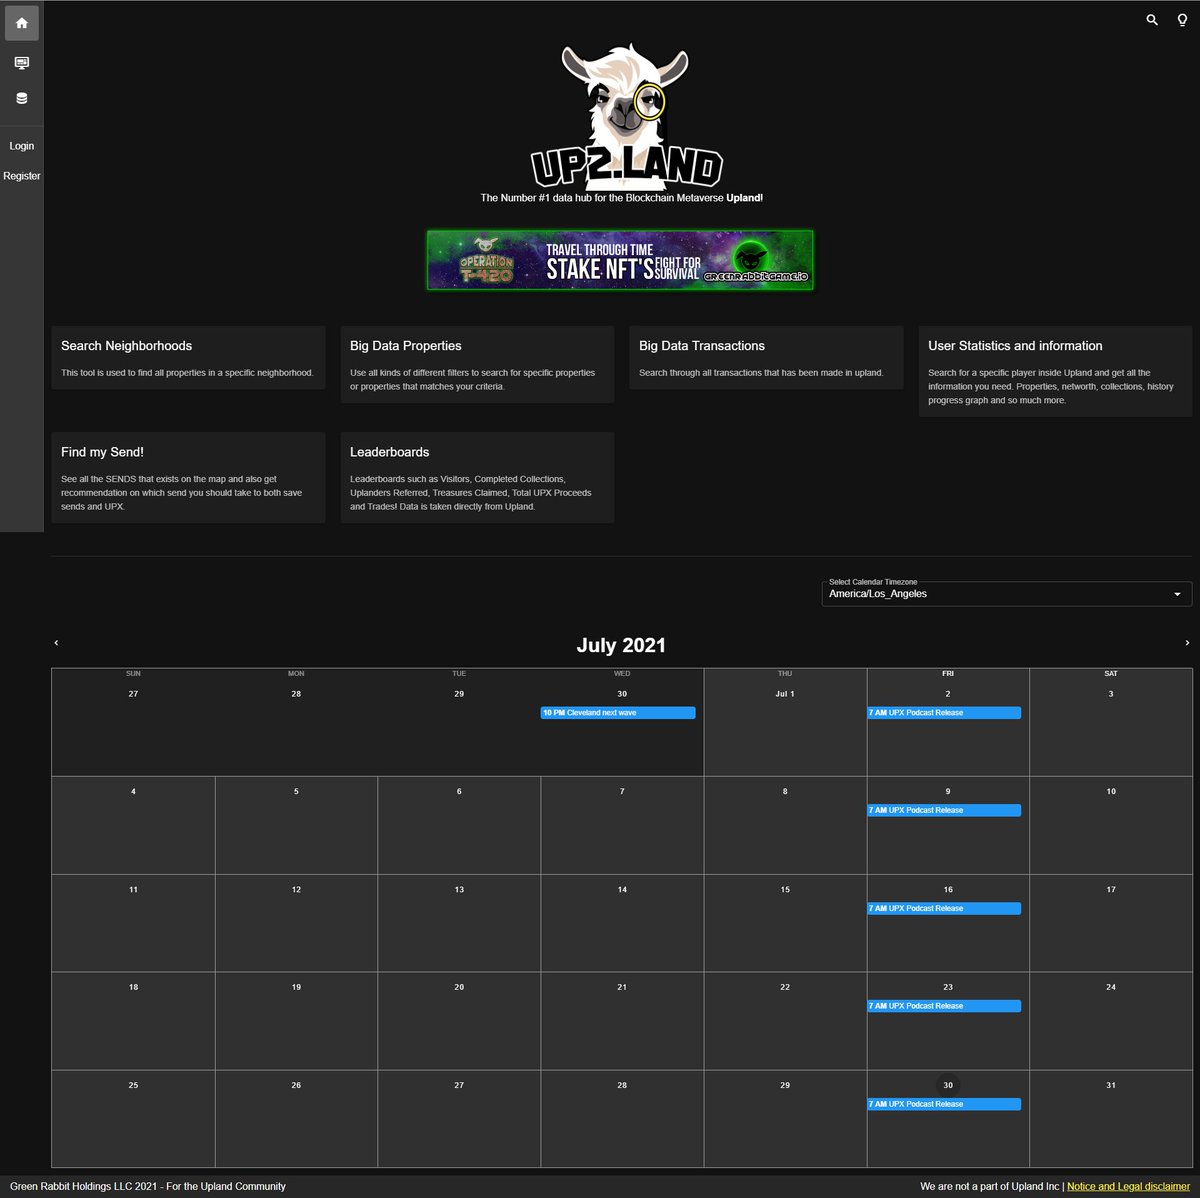Image resolution: width=1200 pixels, height=1198 pixels.
Task: Select the Jul 1 calendar day
Action: point(785,694)
